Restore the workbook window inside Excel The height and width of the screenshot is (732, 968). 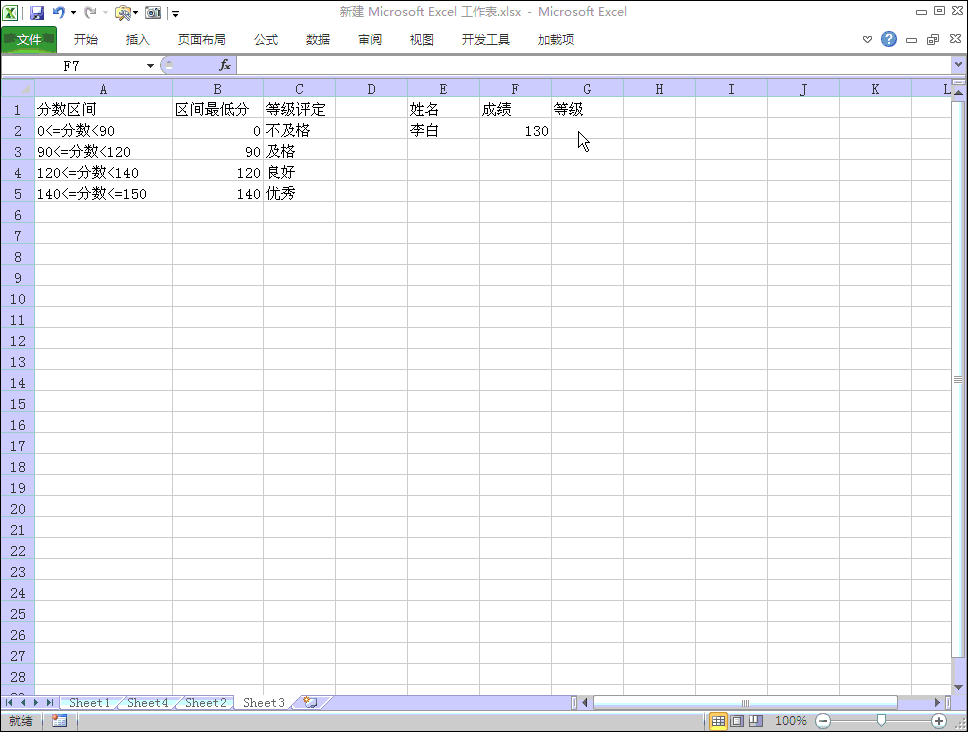point(933,40)
